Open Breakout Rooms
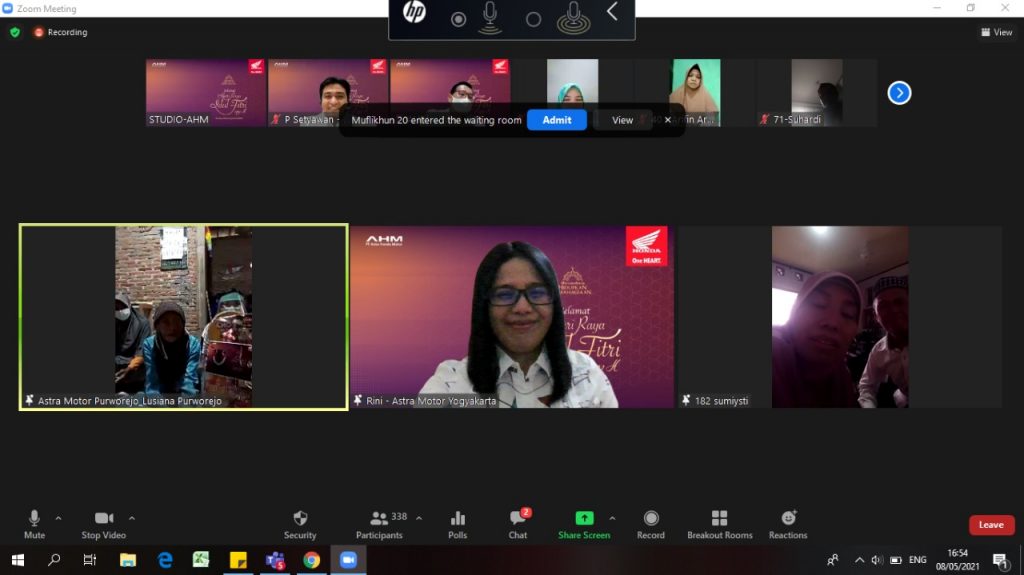The height and width of the screenshot is (575, 1024). pyautogui.click(x=719, y=519)
